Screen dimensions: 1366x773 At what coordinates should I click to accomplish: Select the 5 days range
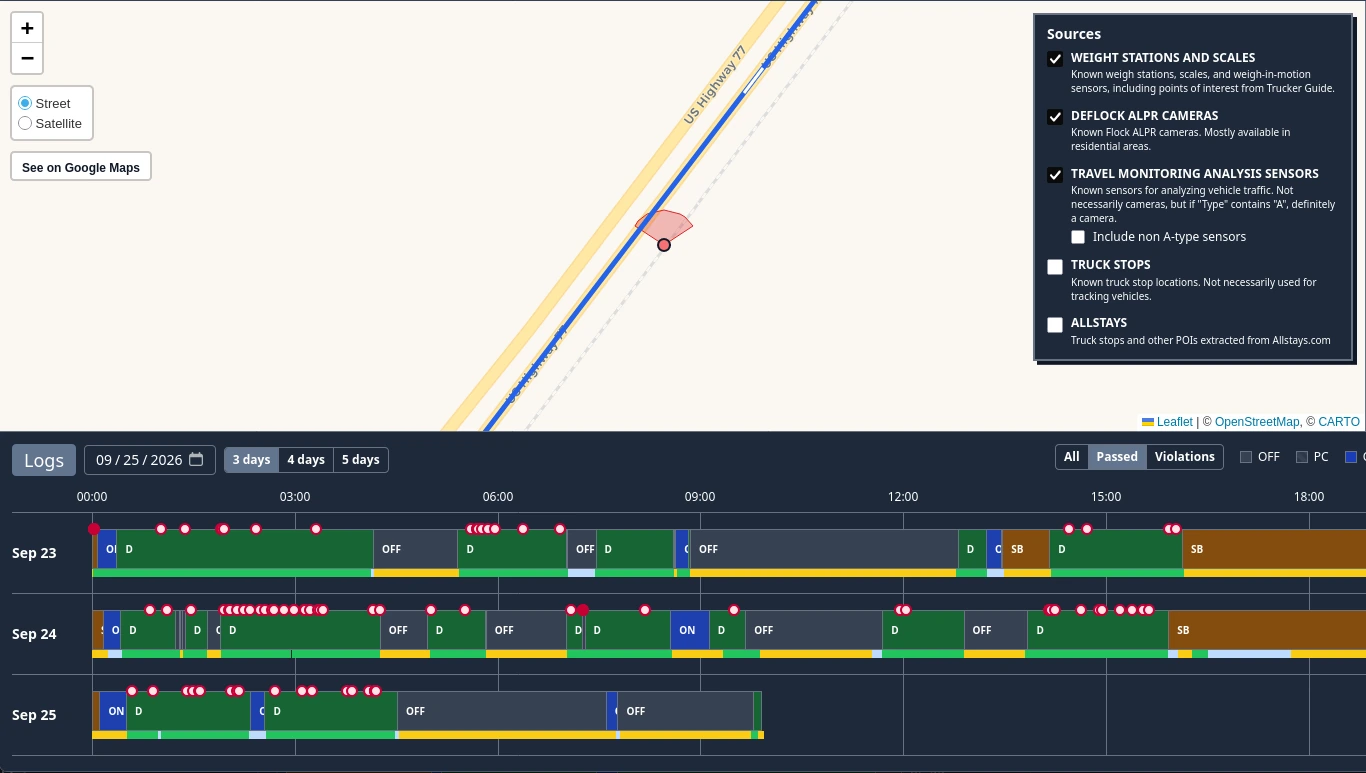click(x=360, y=460)
